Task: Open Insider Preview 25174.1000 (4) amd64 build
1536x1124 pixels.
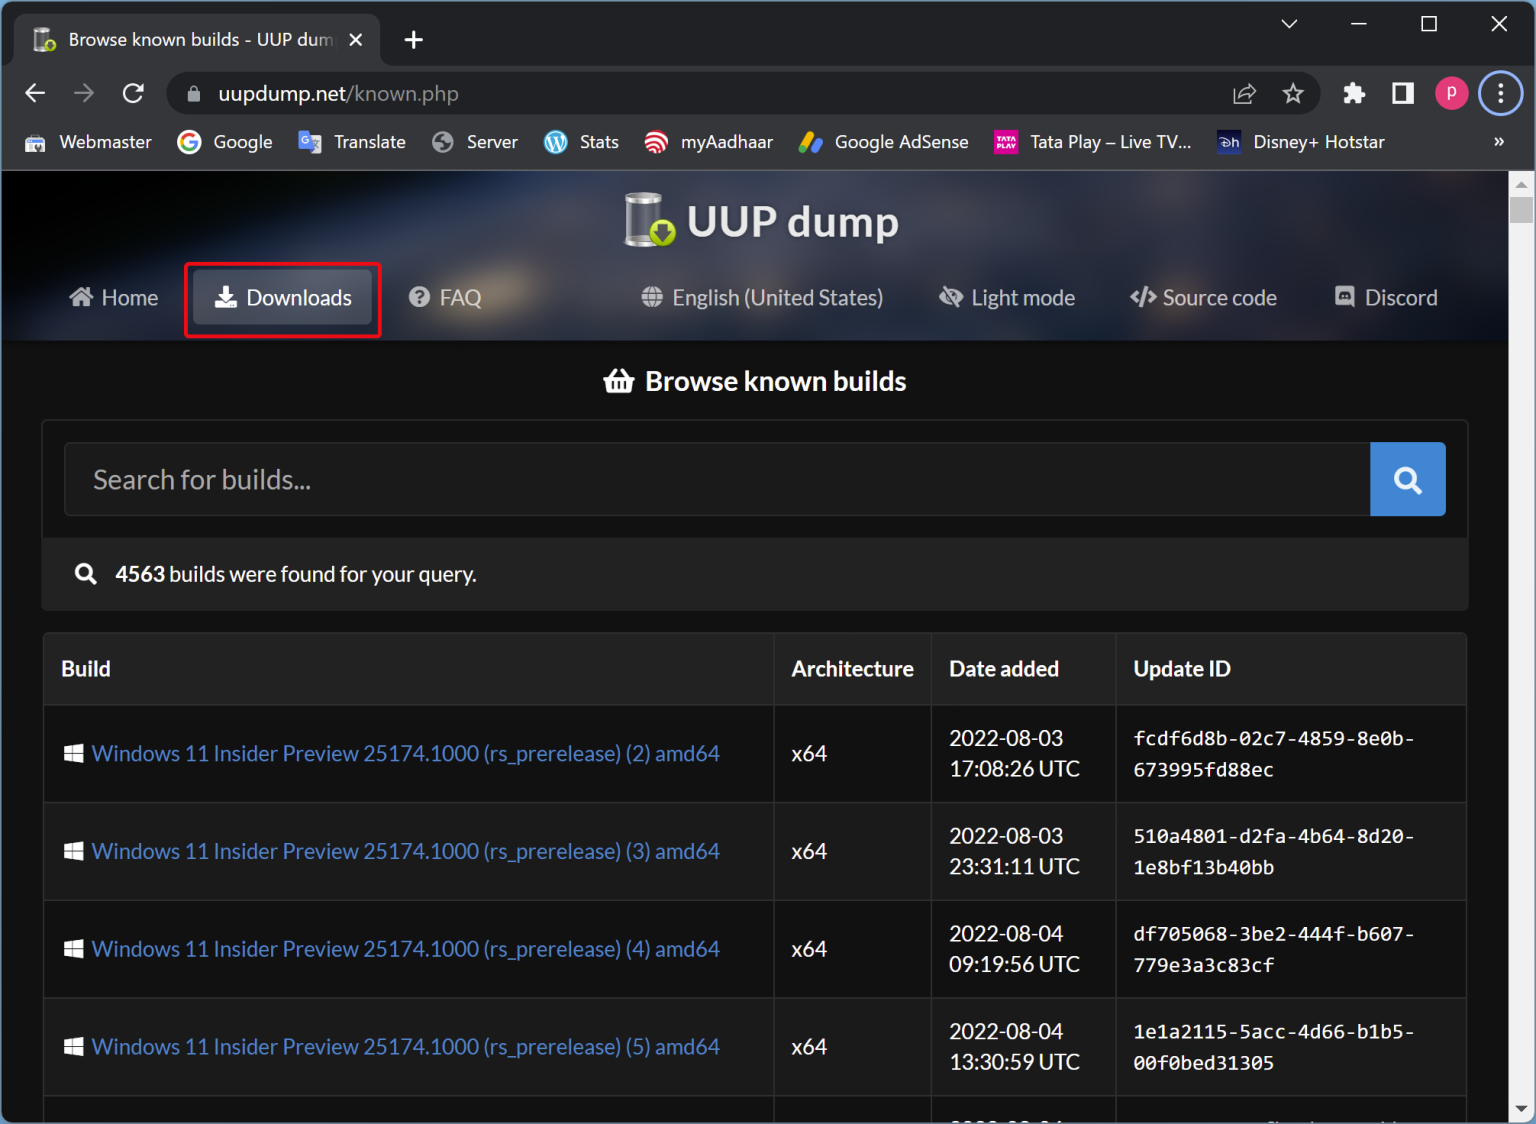Action: 405,949
